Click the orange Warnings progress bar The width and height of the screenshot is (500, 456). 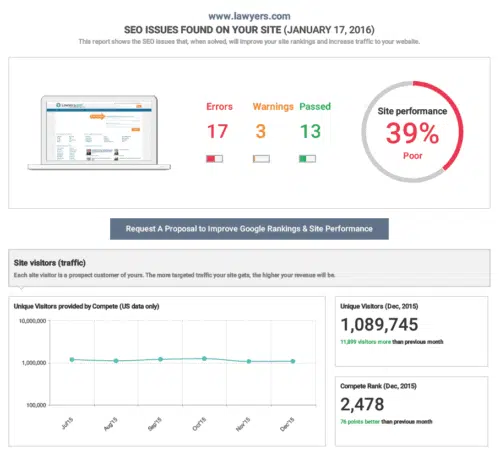261,159
